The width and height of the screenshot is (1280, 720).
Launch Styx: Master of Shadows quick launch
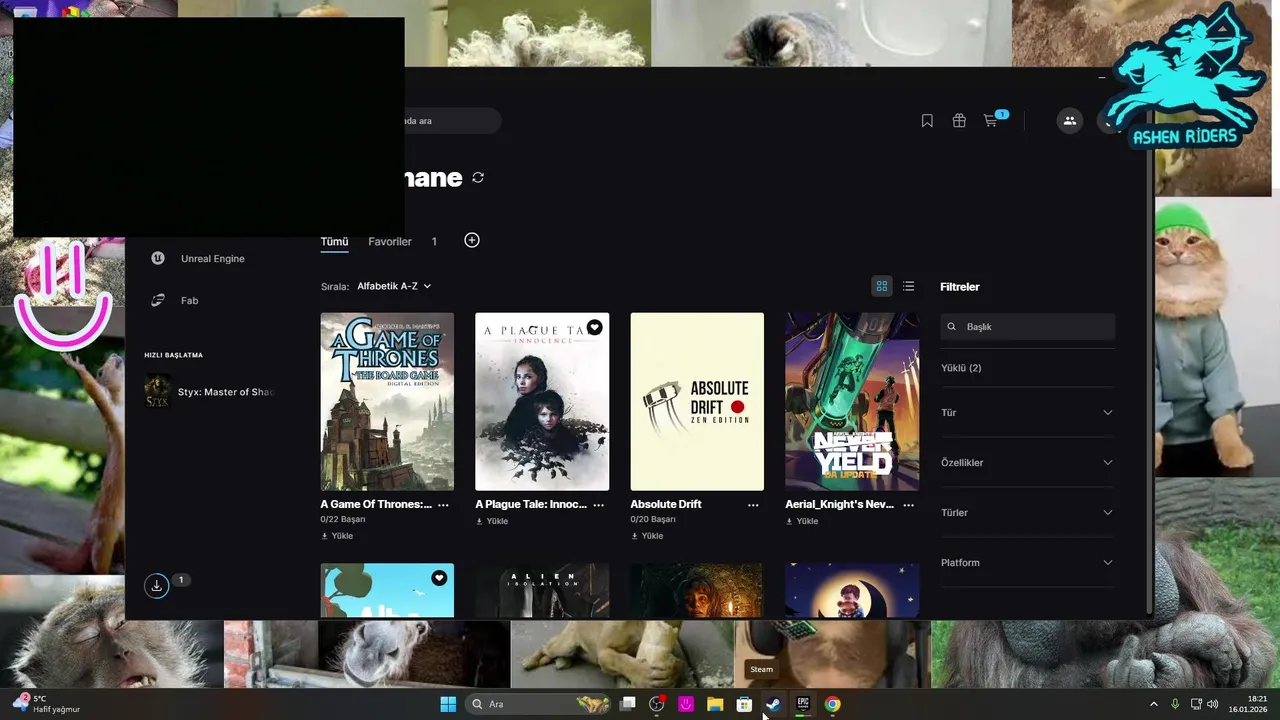(x=209, y=392)
